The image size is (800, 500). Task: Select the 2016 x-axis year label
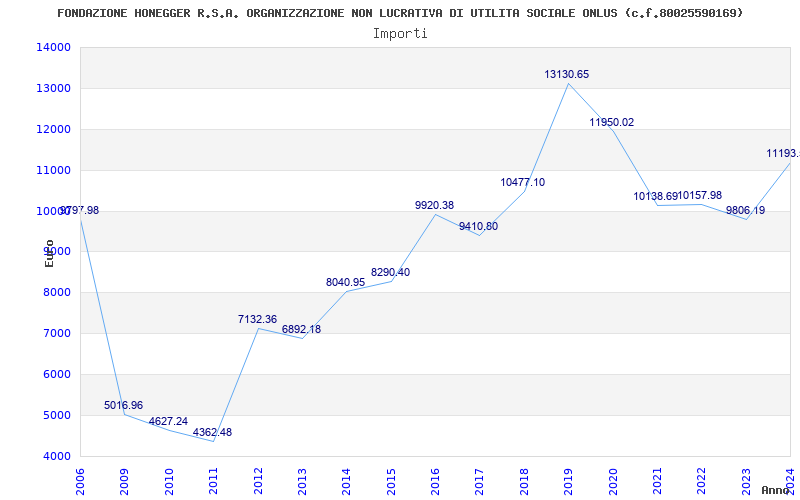coord(435,481)
